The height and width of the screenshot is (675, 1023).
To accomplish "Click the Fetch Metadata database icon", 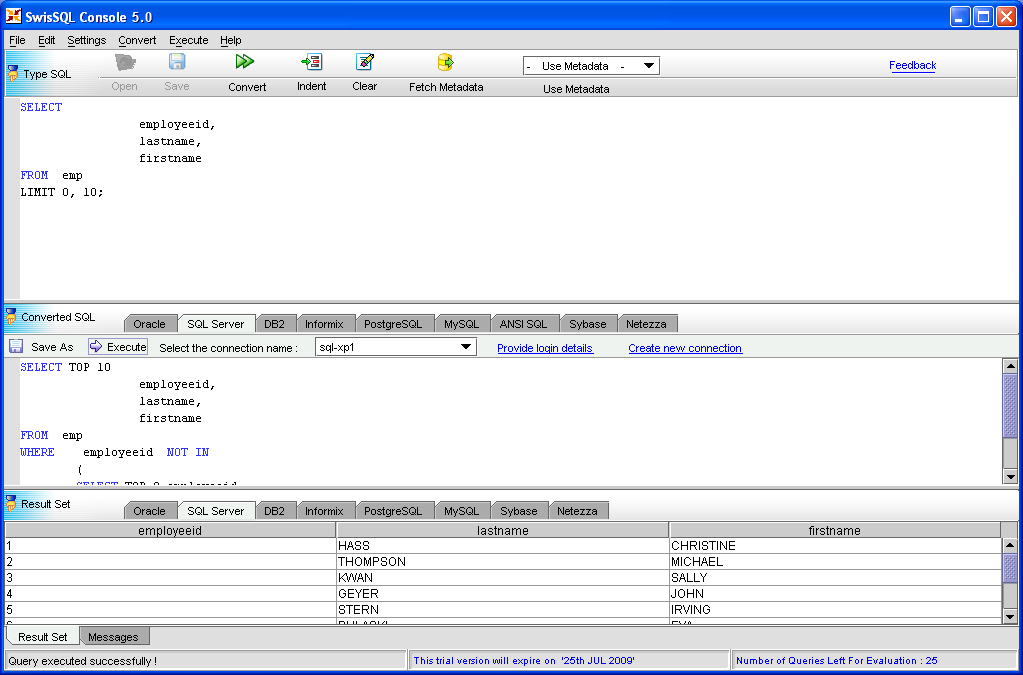I will (445, 62).
